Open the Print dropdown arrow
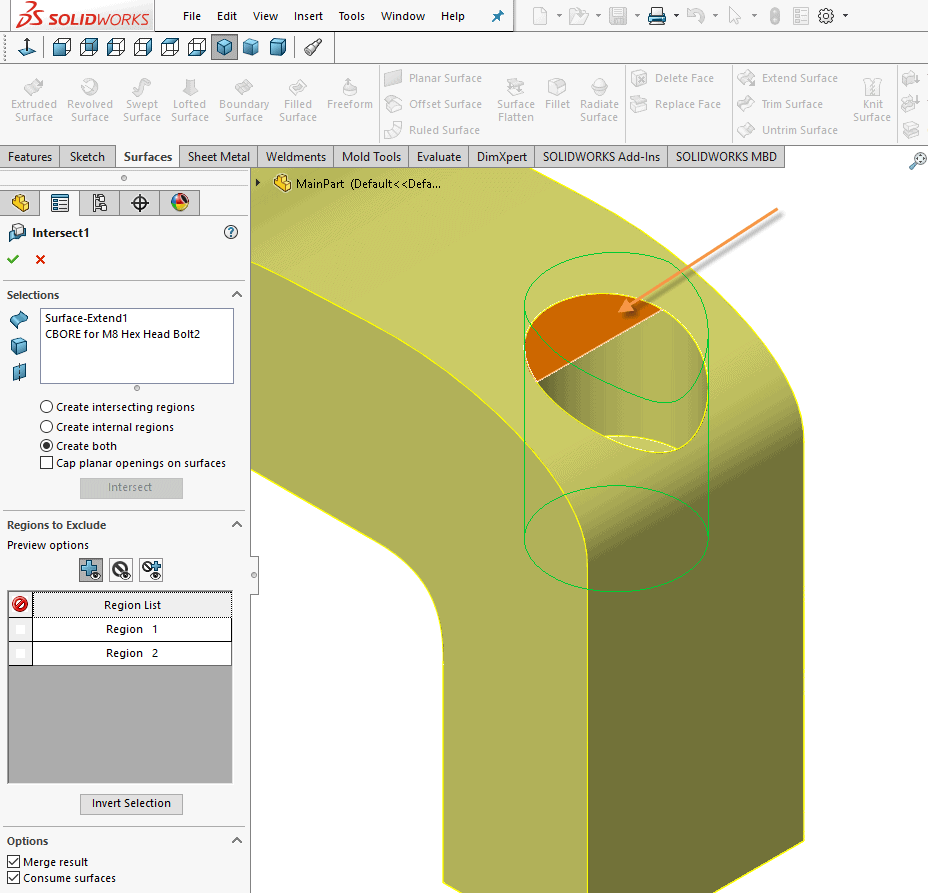The height and width of the screenshot is (893, 928). pos(676,16)
